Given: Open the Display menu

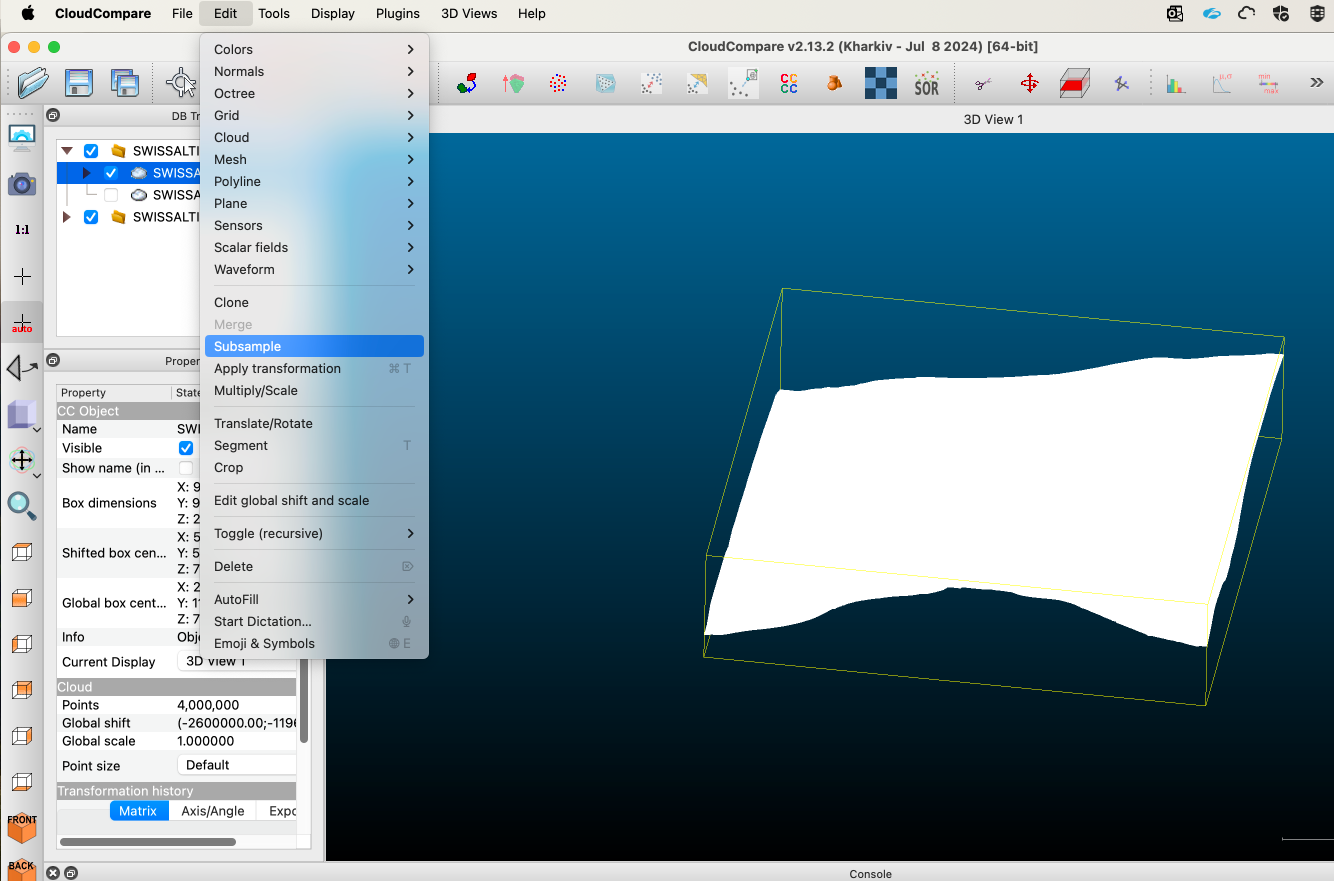Looking at the screenshot, I should (333, 14).
